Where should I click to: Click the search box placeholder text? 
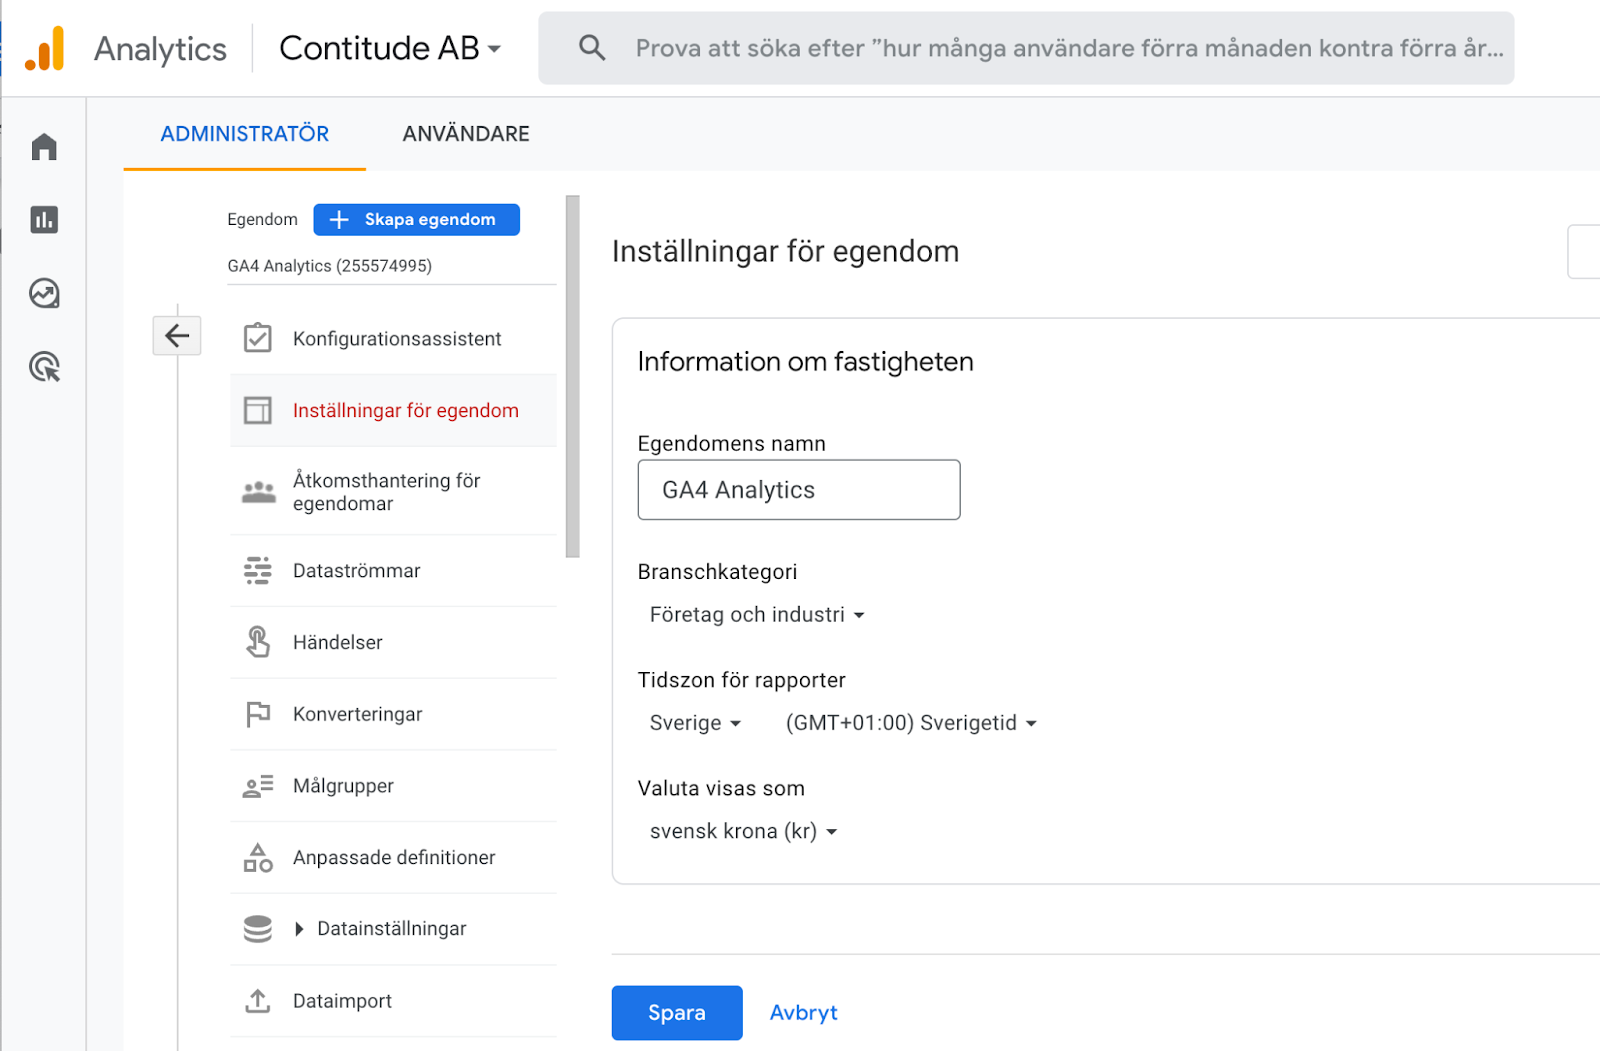click(1069, 48)
